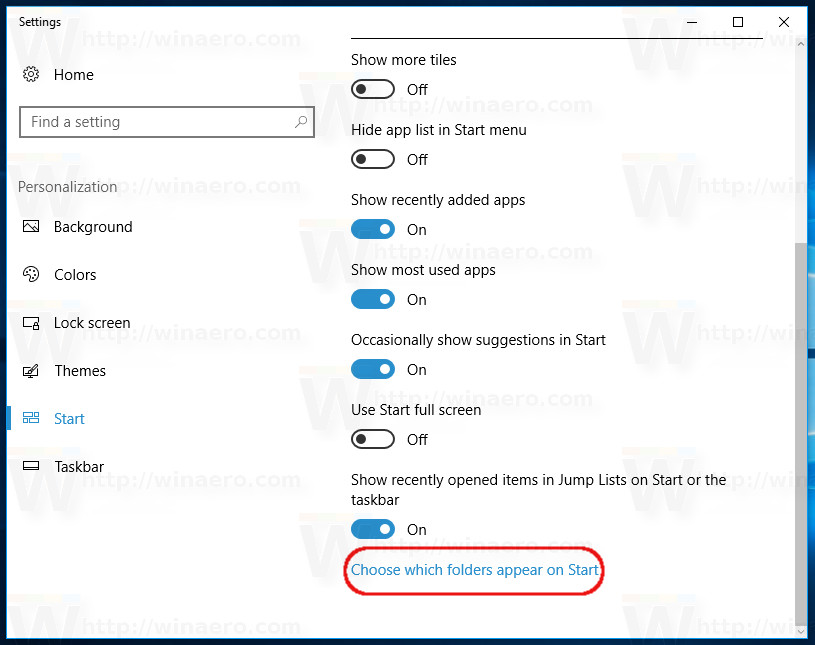Disable "Show recently added apps"
Image resolution: width=815 pixels, height=645 pixels.
[373, 229]
